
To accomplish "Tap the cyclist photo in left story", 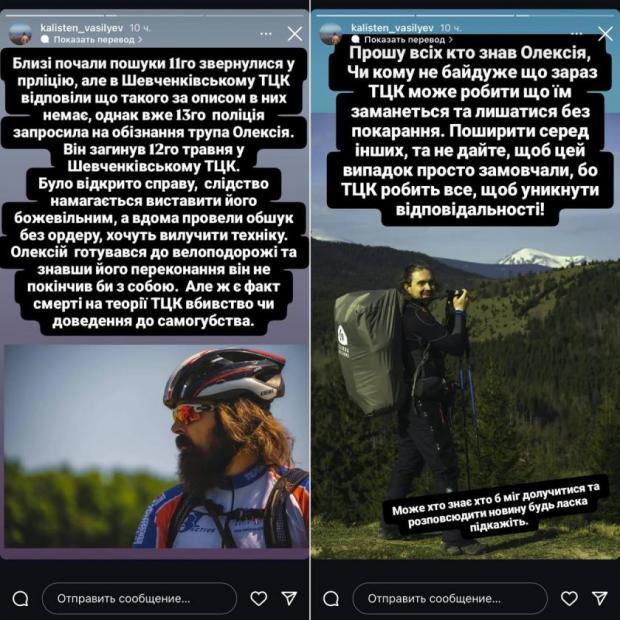I will pos(157,446).
